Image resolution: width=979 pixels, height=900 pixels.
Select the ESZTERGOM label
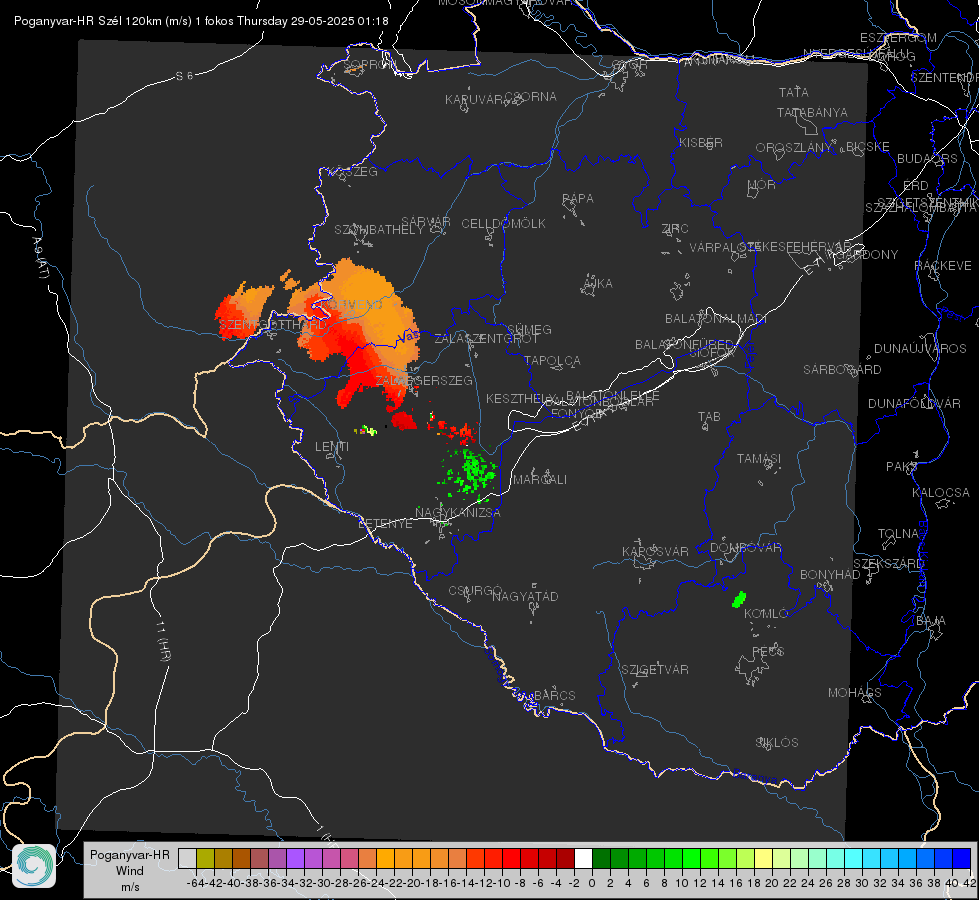898,38
